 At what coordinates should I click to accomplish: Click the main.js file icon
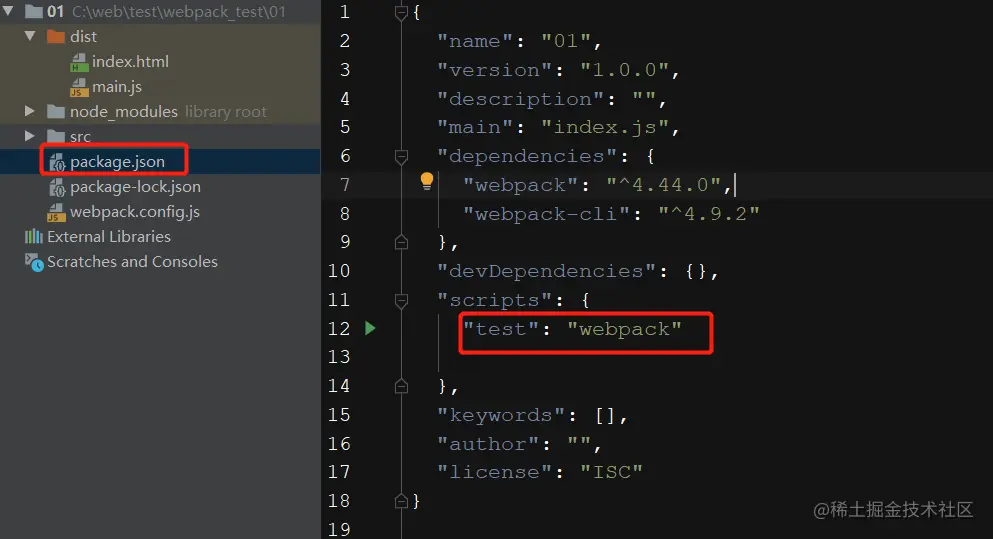[79, 87]
